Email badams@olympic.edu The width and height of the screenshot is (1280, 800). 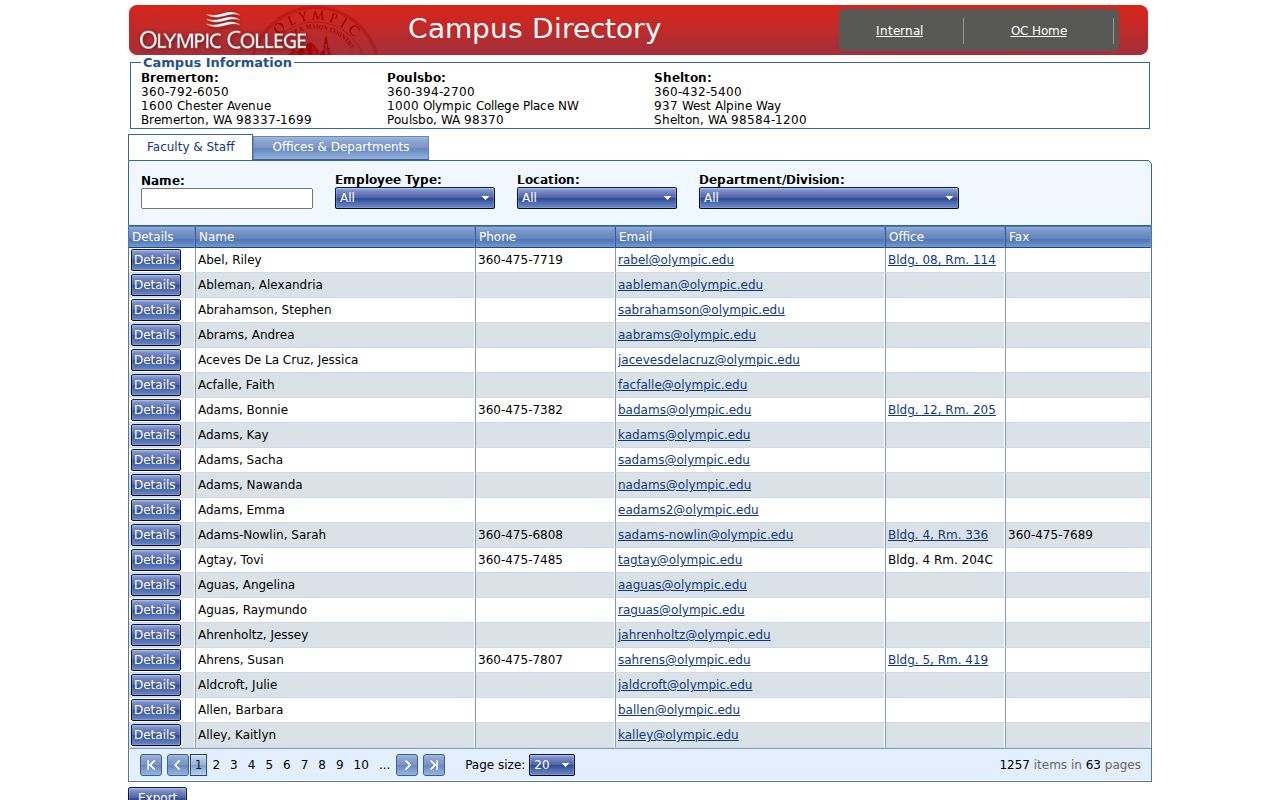(x=684, y=410)
